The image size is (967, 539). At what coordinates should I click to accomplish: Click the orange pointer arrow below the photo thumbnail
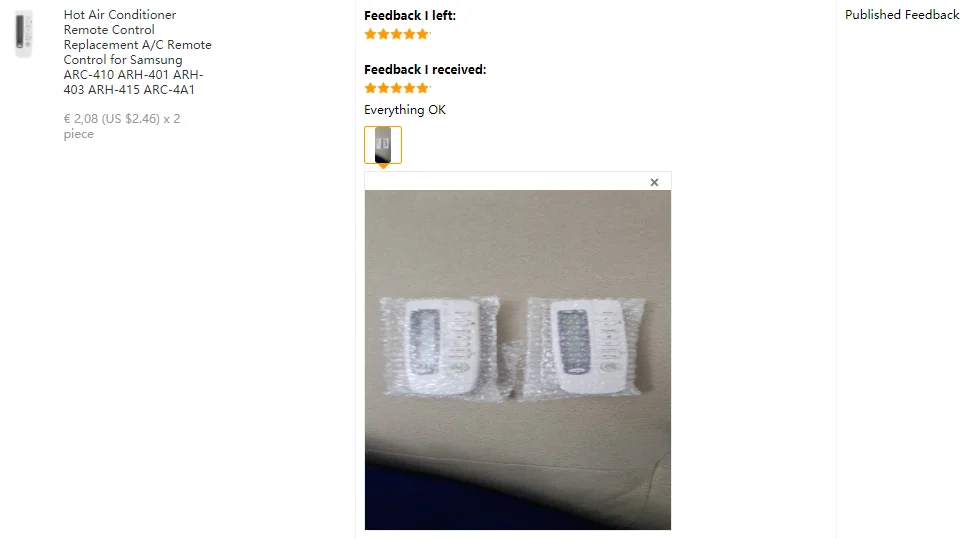(x=383, y=166)
